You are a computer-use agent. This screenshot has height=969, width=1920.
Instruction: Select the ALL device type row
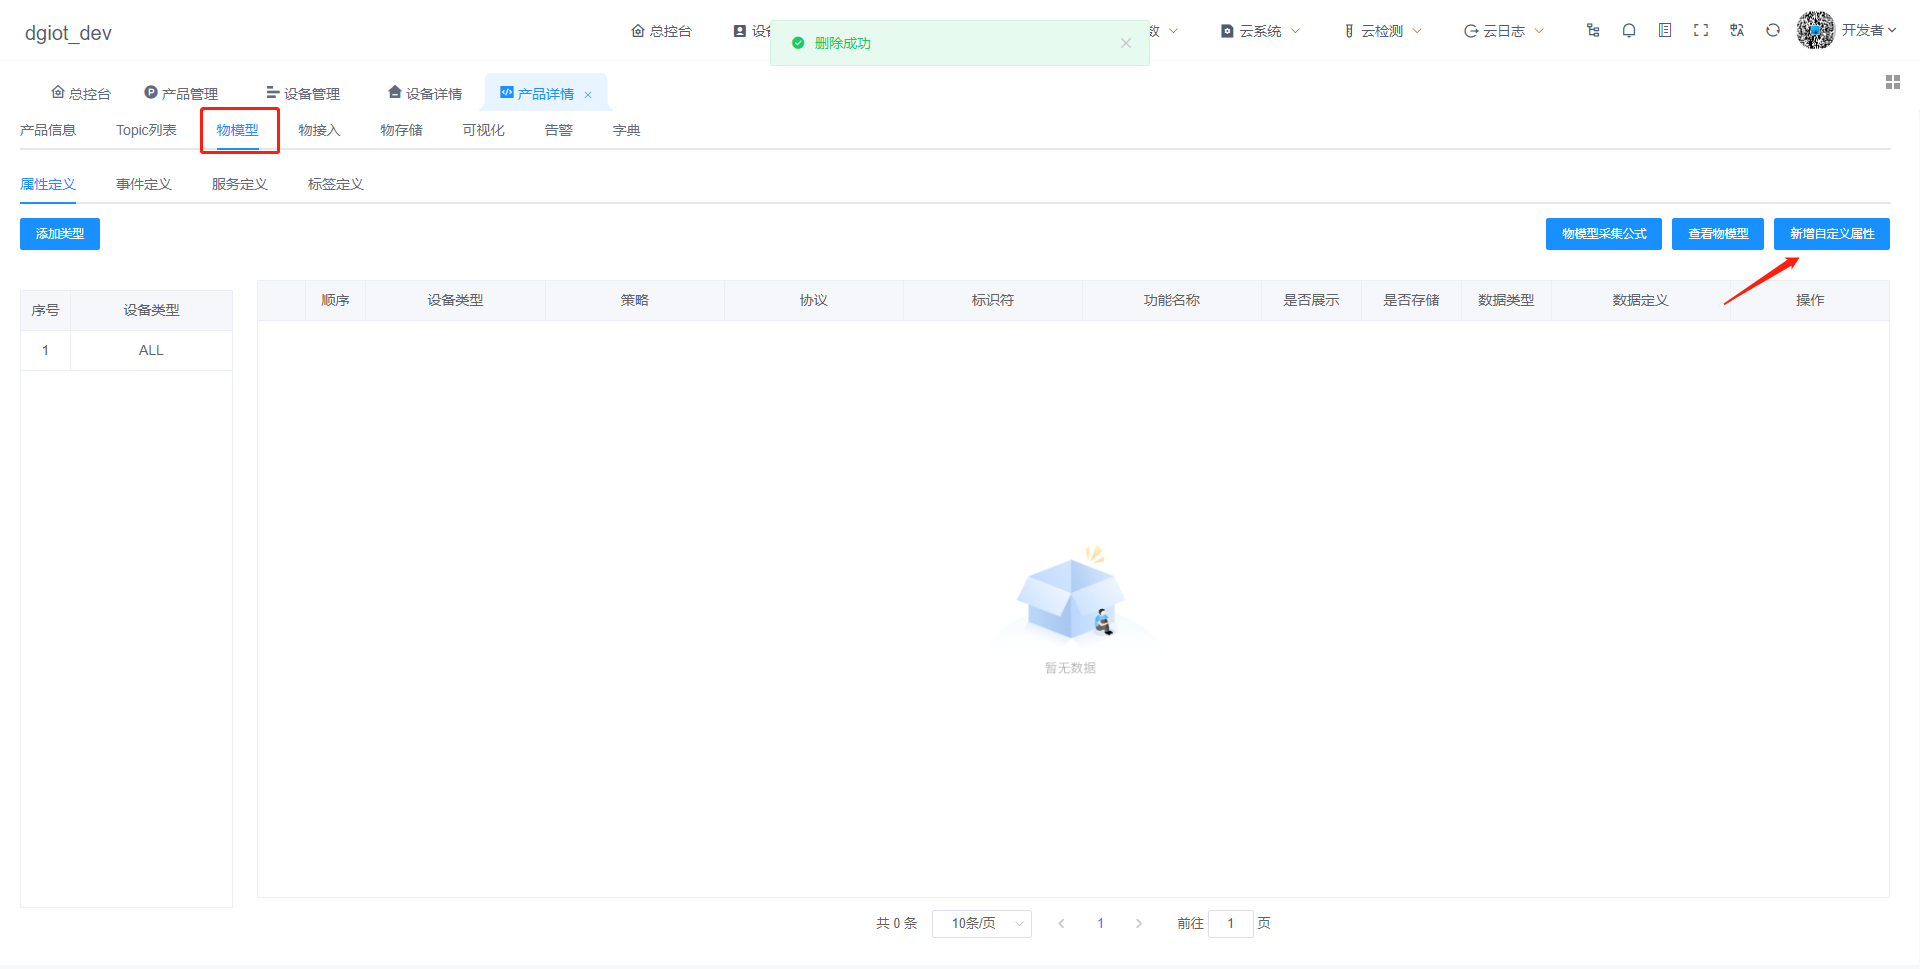(126, 350)
